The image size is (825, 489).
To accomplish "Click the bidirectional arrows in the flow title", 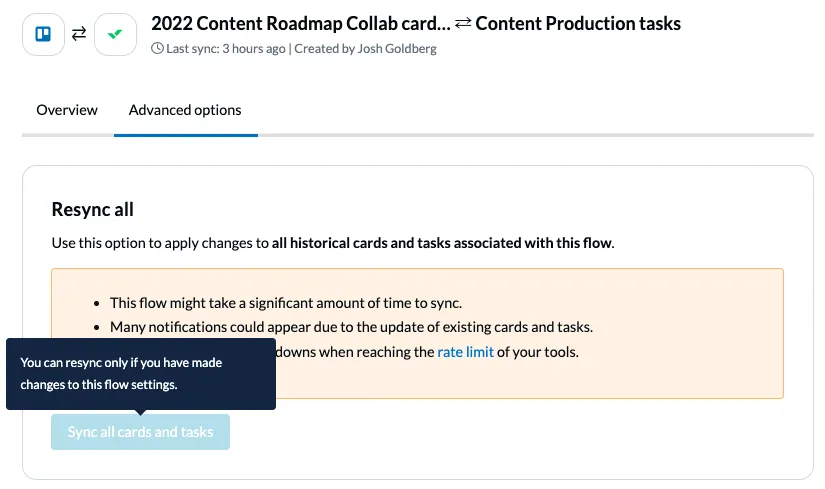I will (462, 22).
